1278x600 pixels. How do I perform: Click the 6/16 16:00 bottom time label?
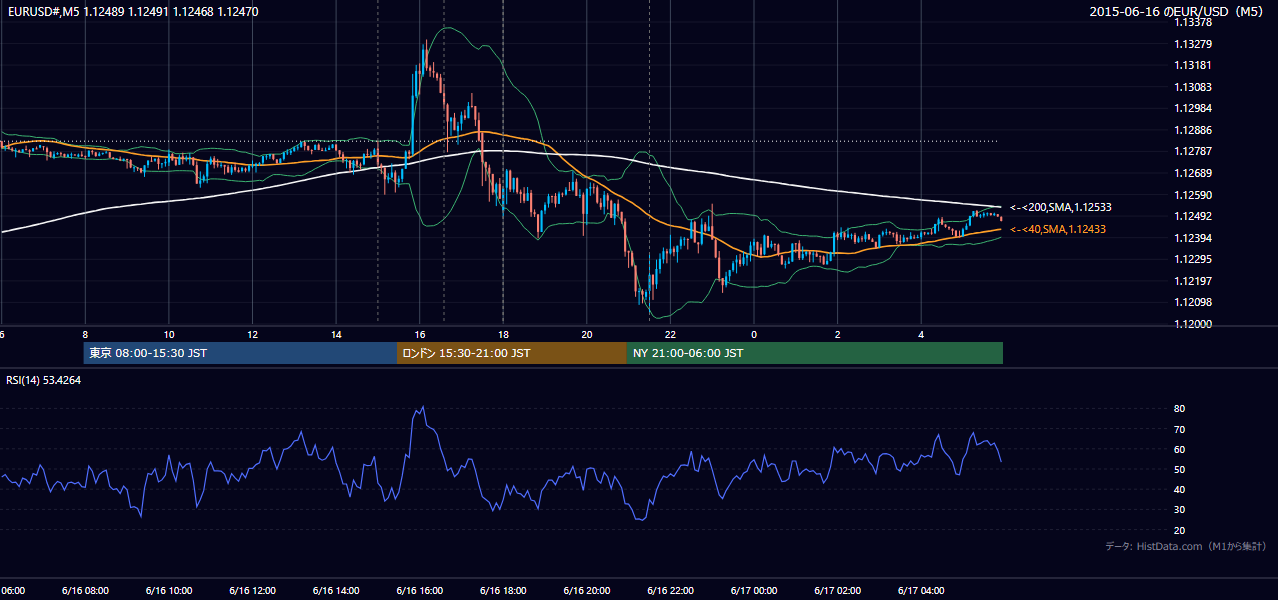tap(420, 590)
